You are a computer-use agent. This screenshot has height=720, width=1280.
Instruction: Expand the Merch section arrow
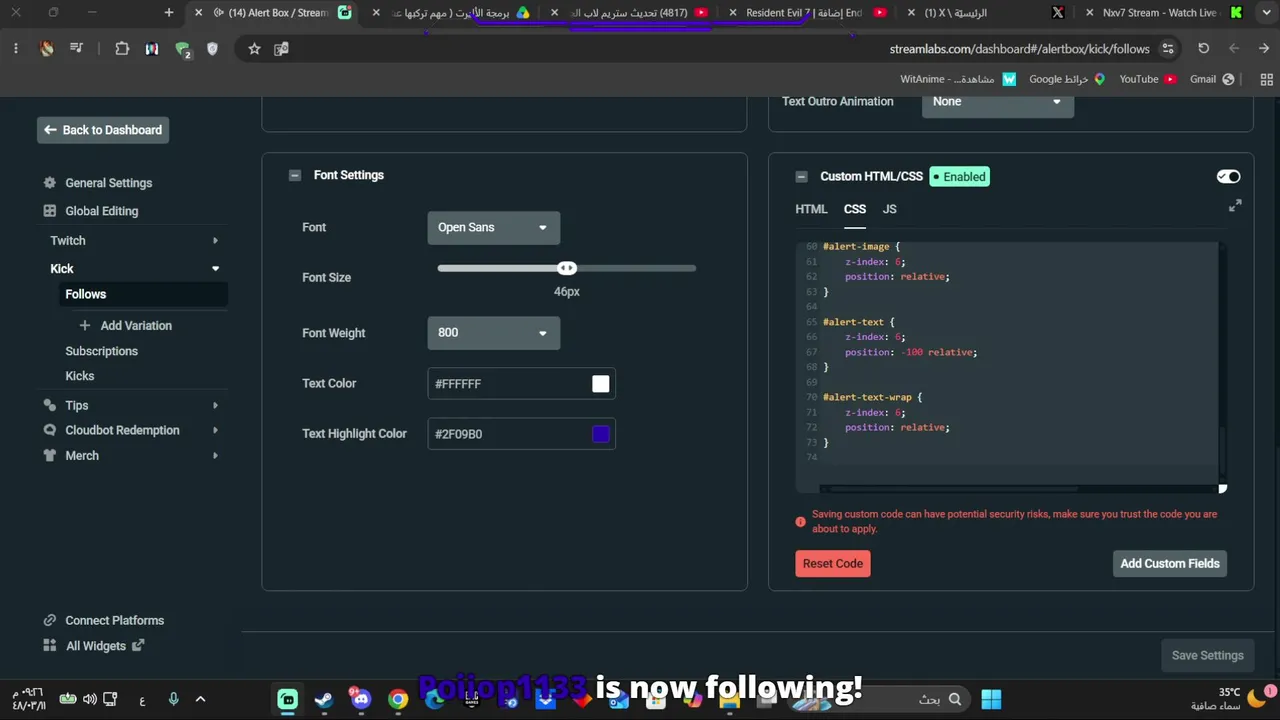pos(215,455)
